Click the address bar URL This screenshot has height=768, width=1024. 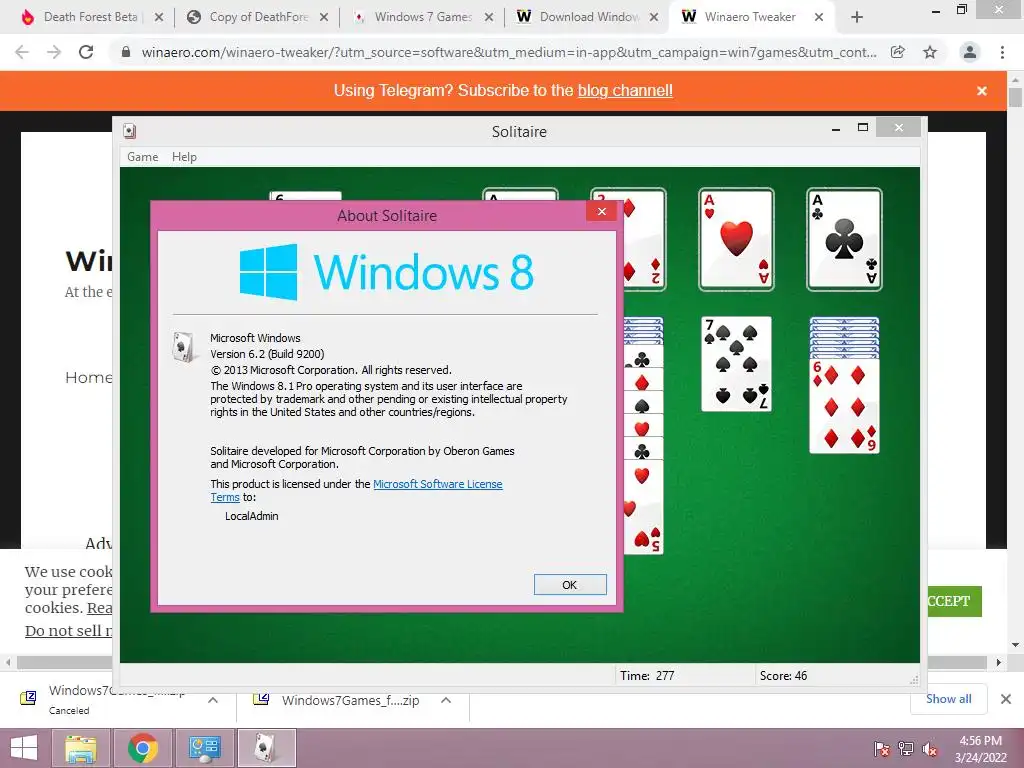point(509,52)
